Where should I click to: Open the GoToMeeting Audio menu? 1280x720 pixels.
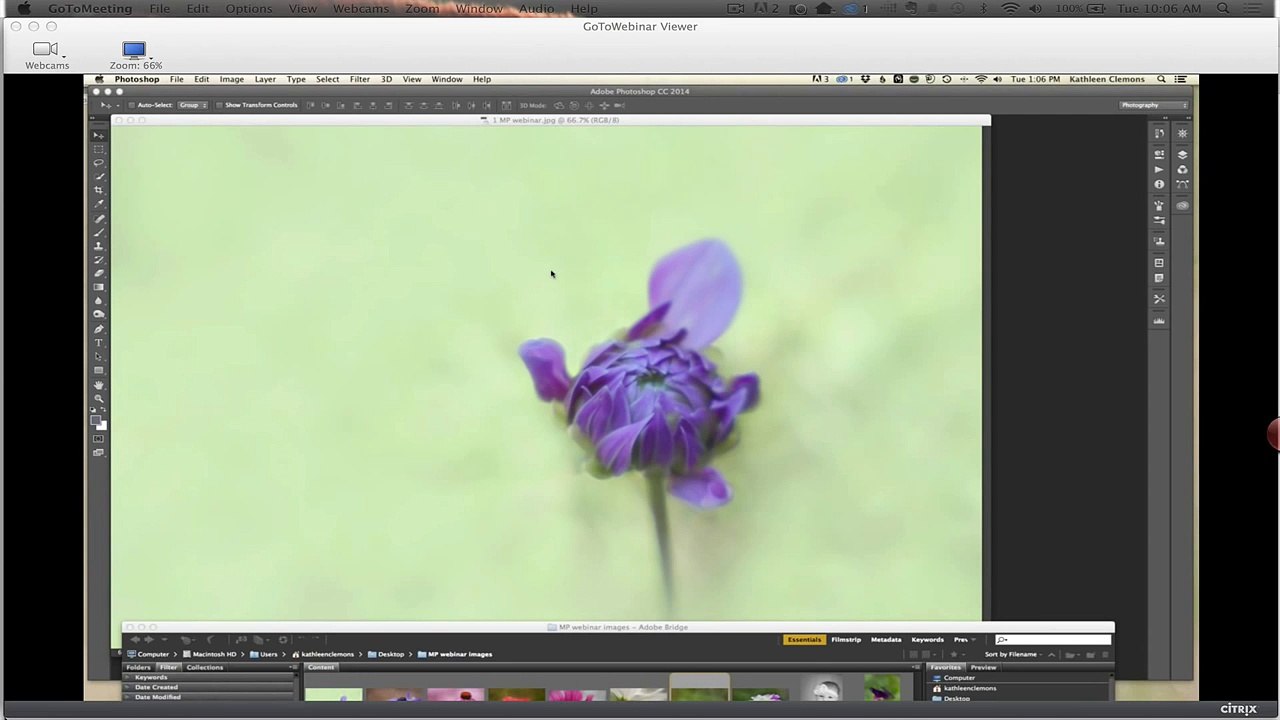point(536,8)
